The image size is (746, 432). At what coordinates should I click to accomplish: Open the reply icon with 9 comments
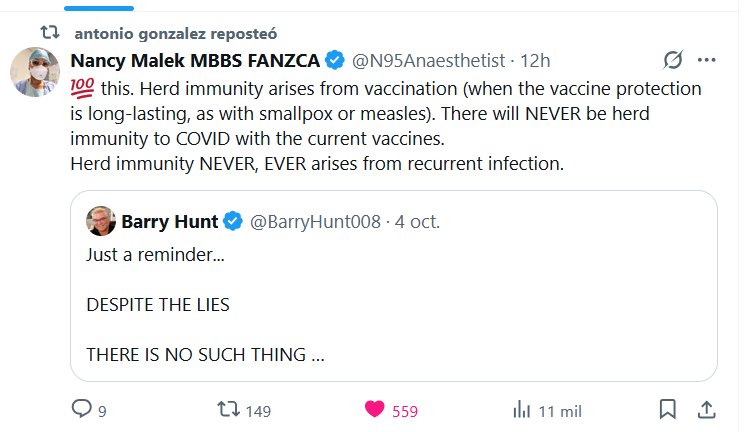[82, 408]
